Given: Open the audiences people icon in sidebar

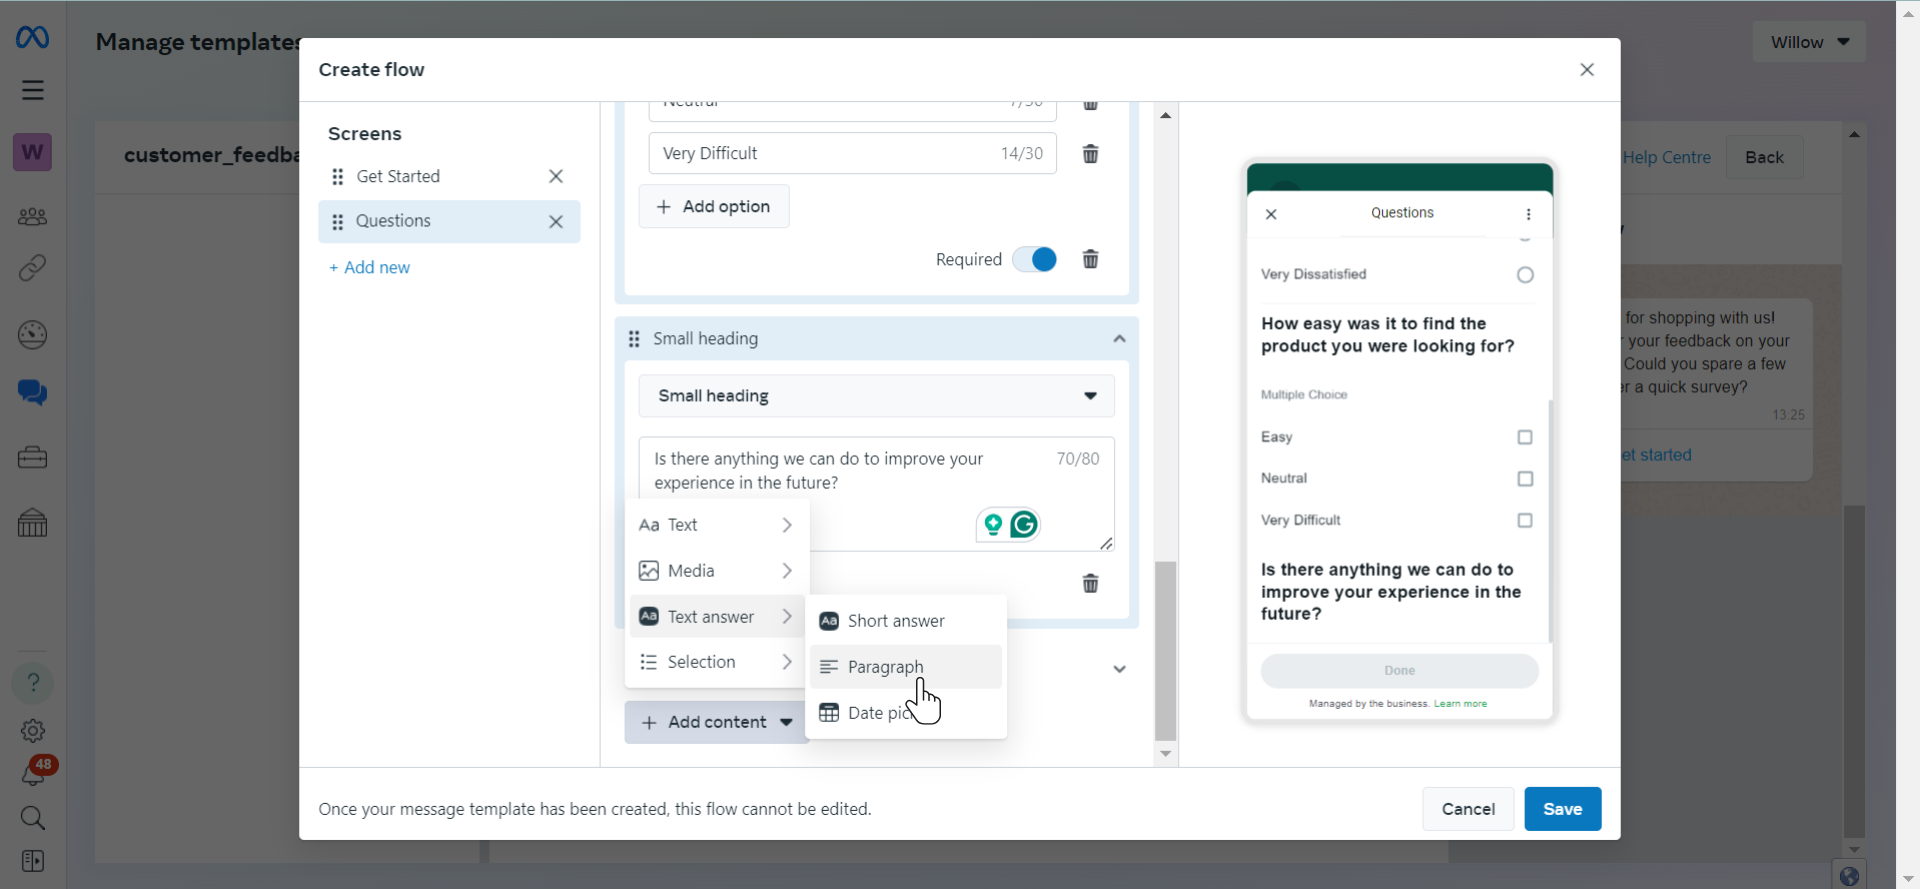Looking at the screenshot, I should coord(32,216).
